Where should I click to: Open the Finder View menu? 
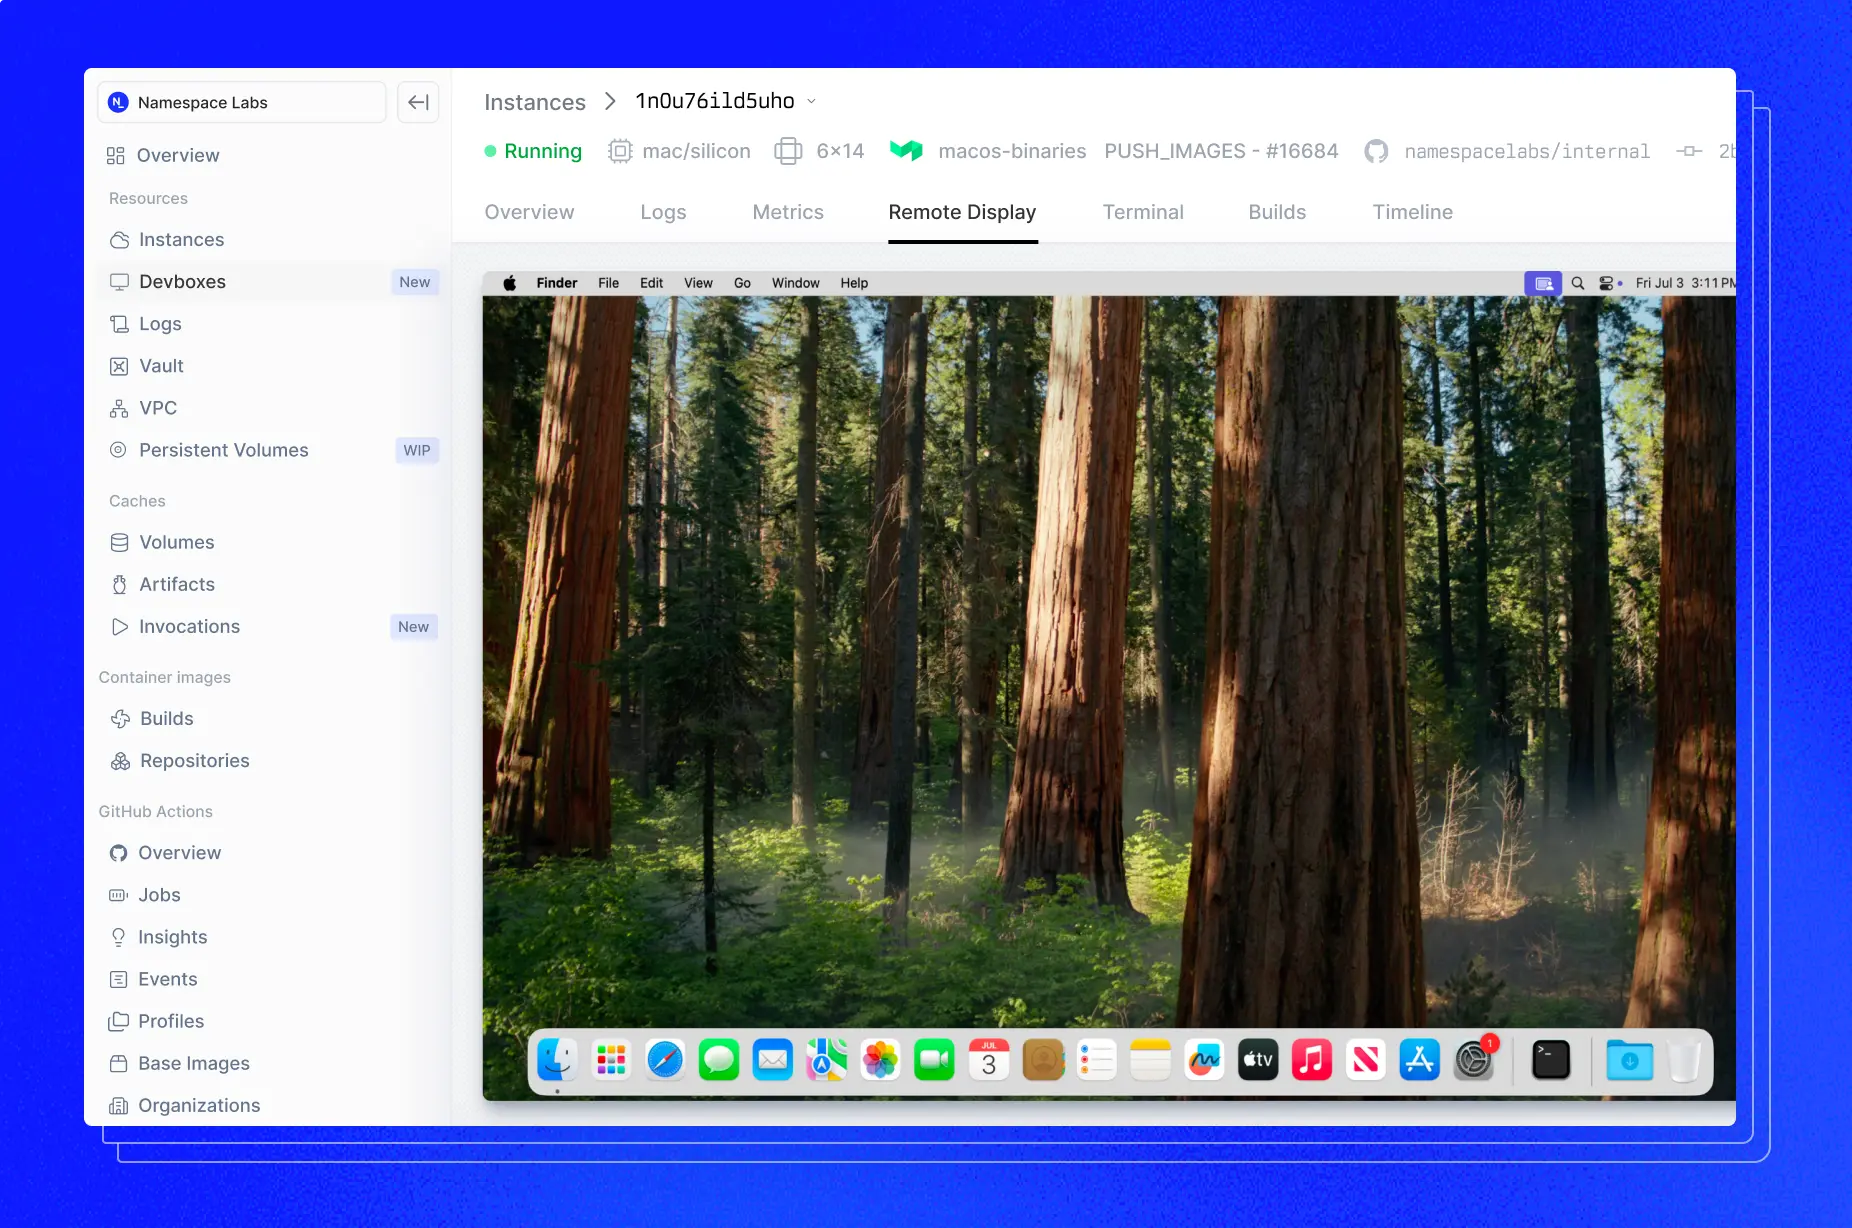698,283
